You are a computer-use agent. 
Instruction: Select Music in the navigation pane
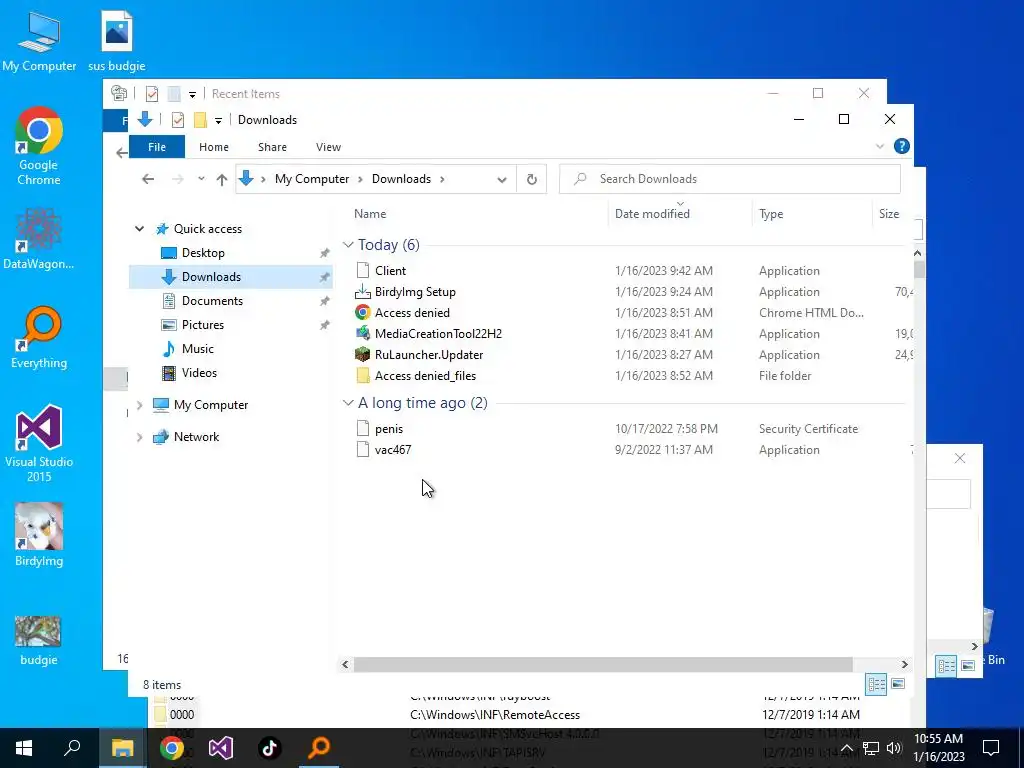click(x=197, y=349)
